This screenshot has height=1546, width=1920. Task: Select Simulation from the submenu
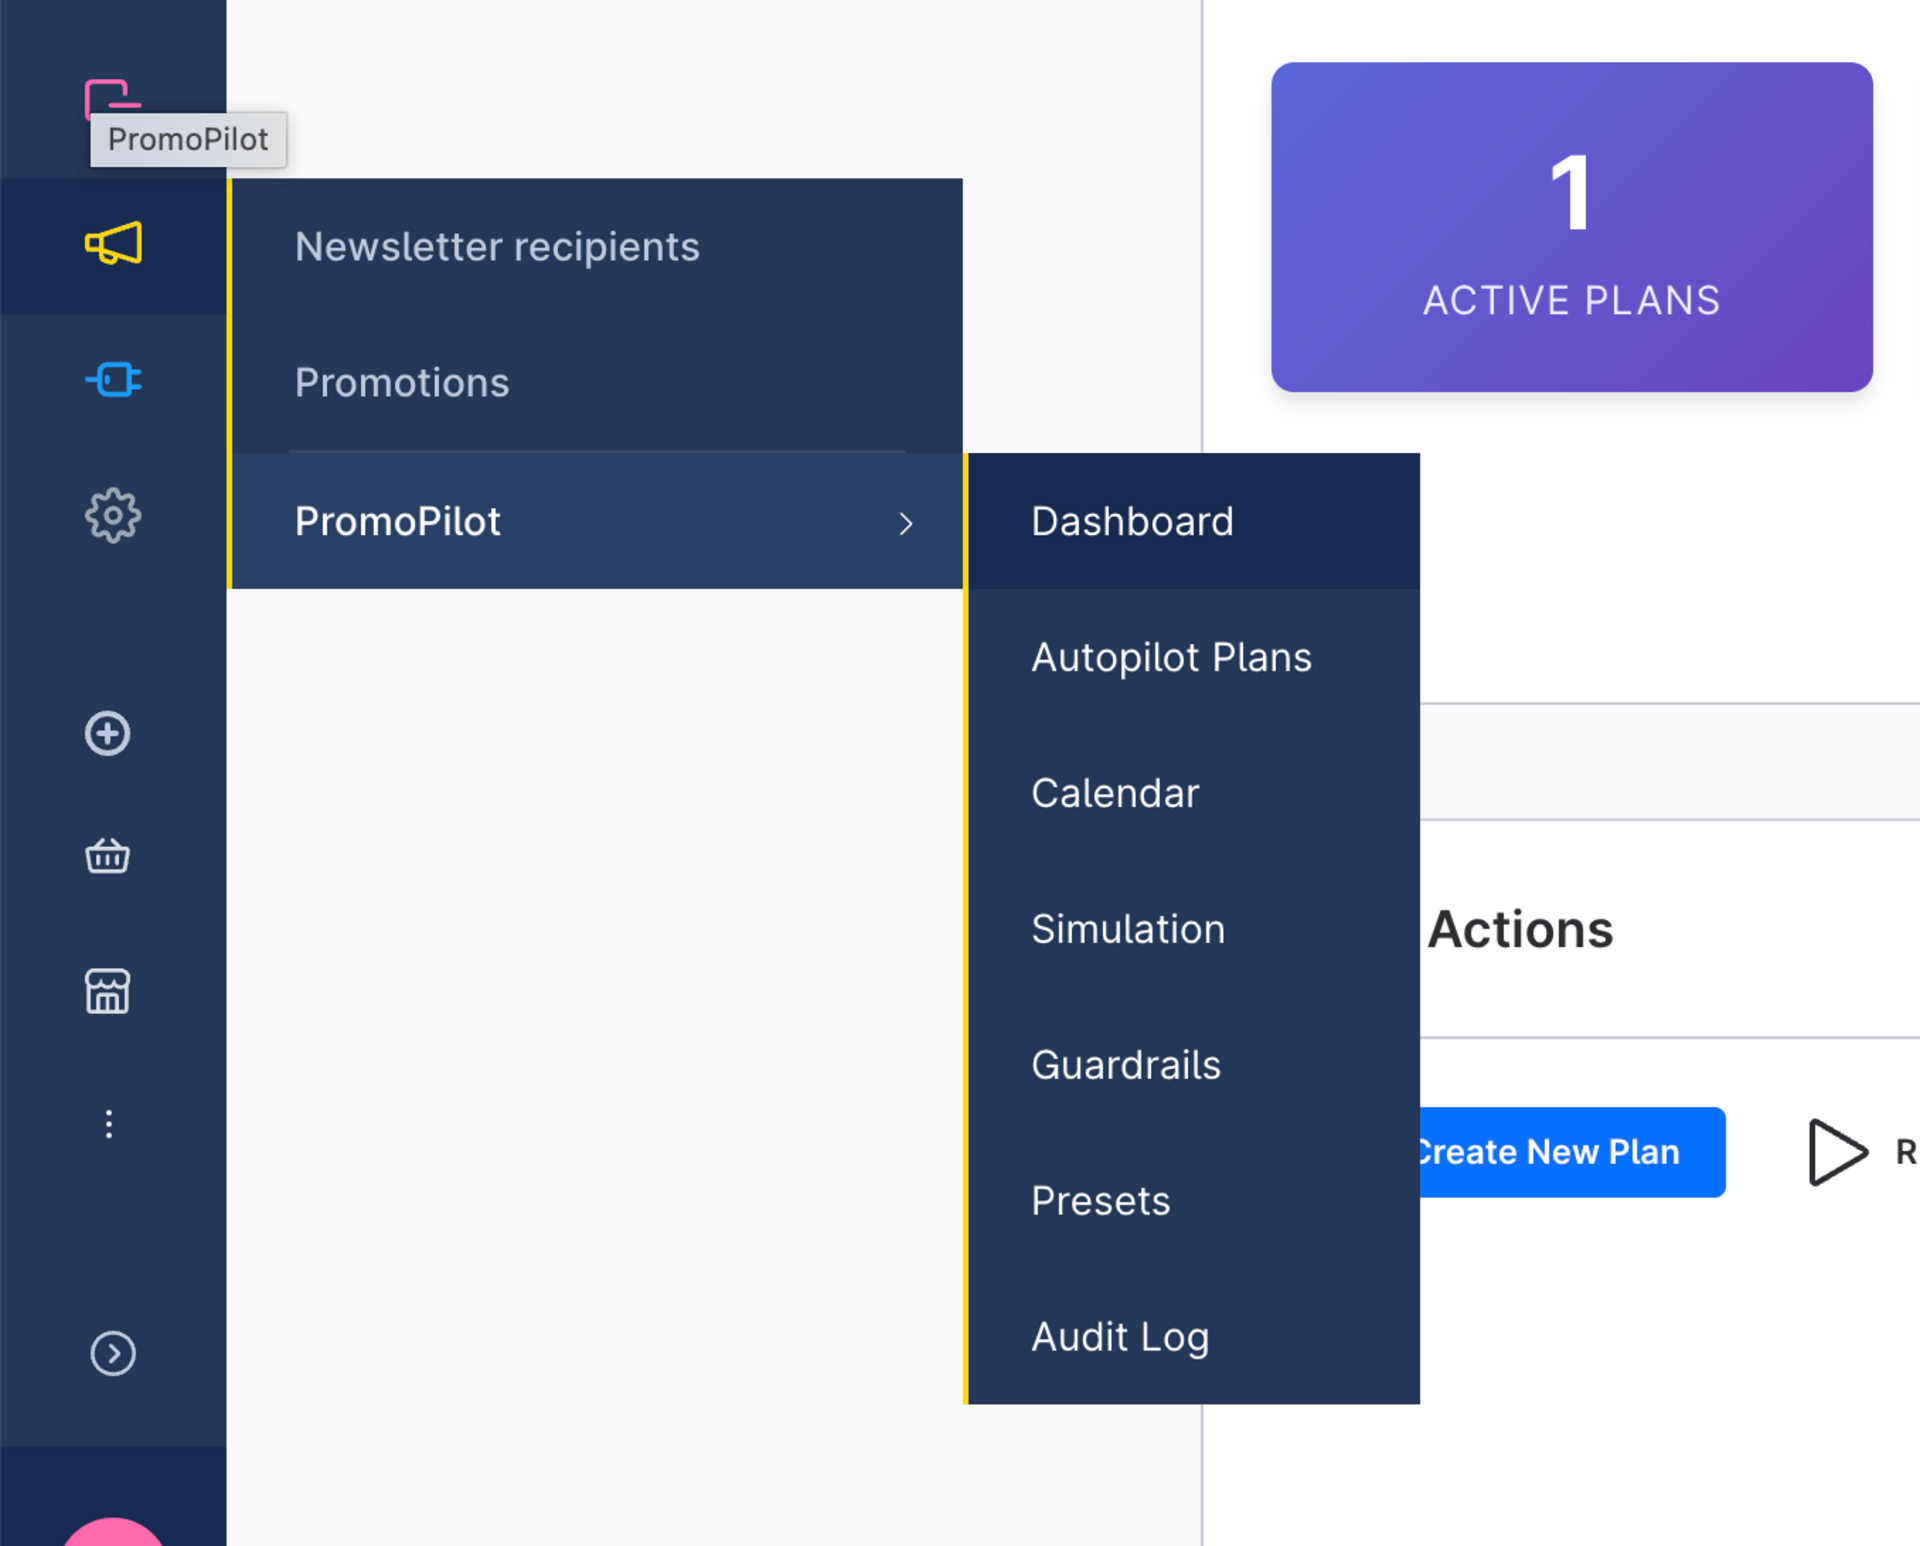point(1127,929)
